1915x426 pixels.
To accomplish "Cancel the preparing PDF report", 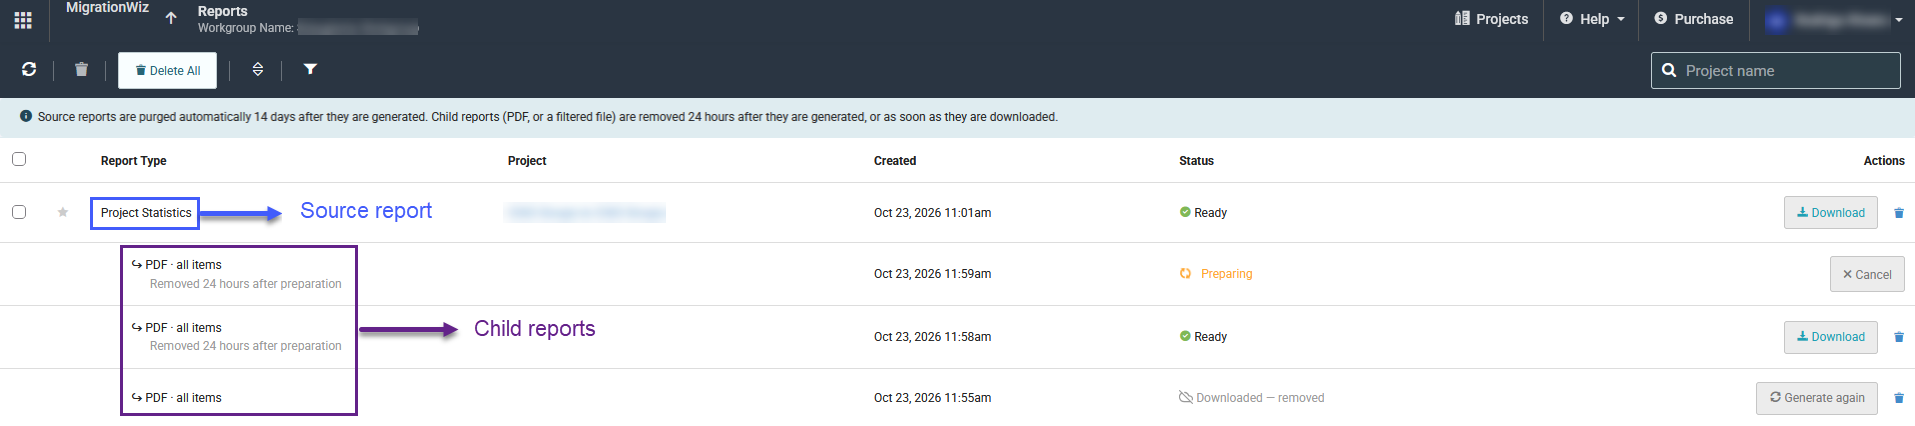I will [1867, 274].
